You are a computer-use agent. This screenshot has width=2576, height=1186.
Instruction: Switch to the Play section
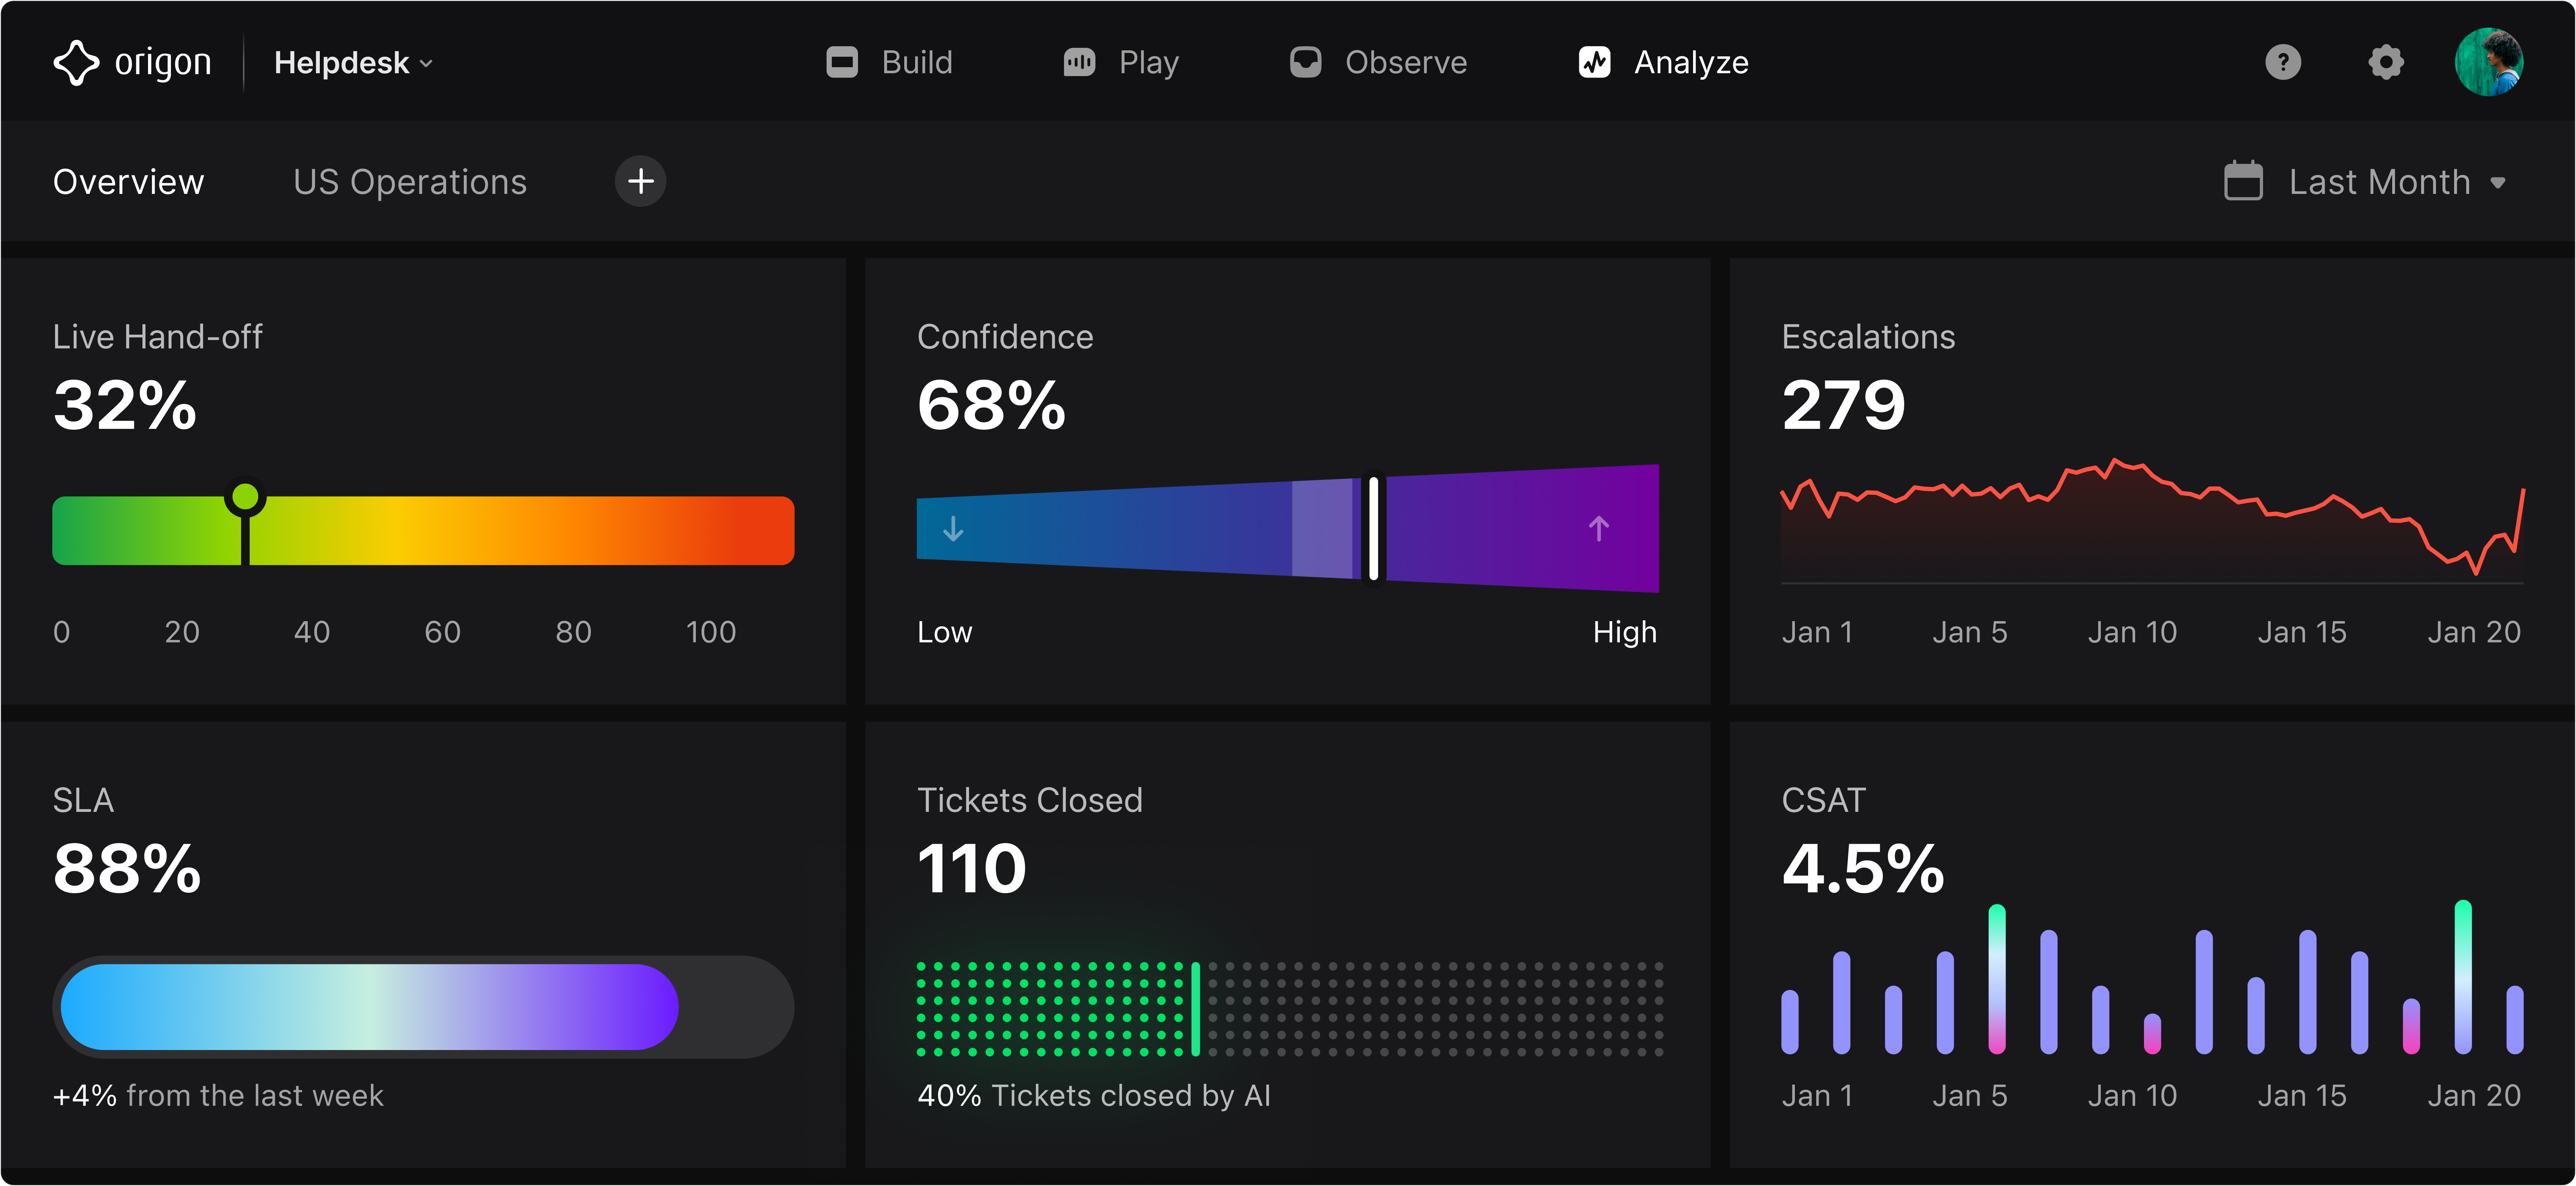click(x=1121, y=62)
